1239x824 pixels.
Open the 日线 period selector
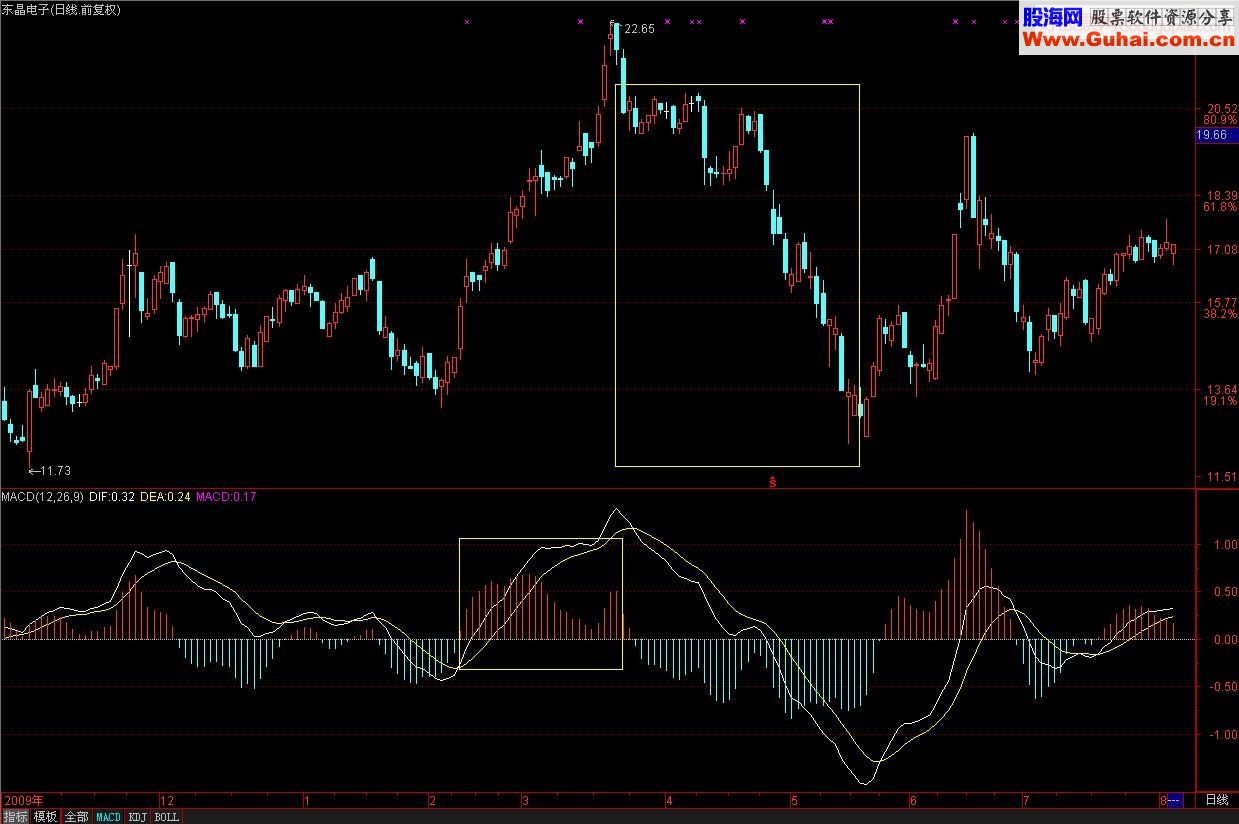[x=1216, y=800]
